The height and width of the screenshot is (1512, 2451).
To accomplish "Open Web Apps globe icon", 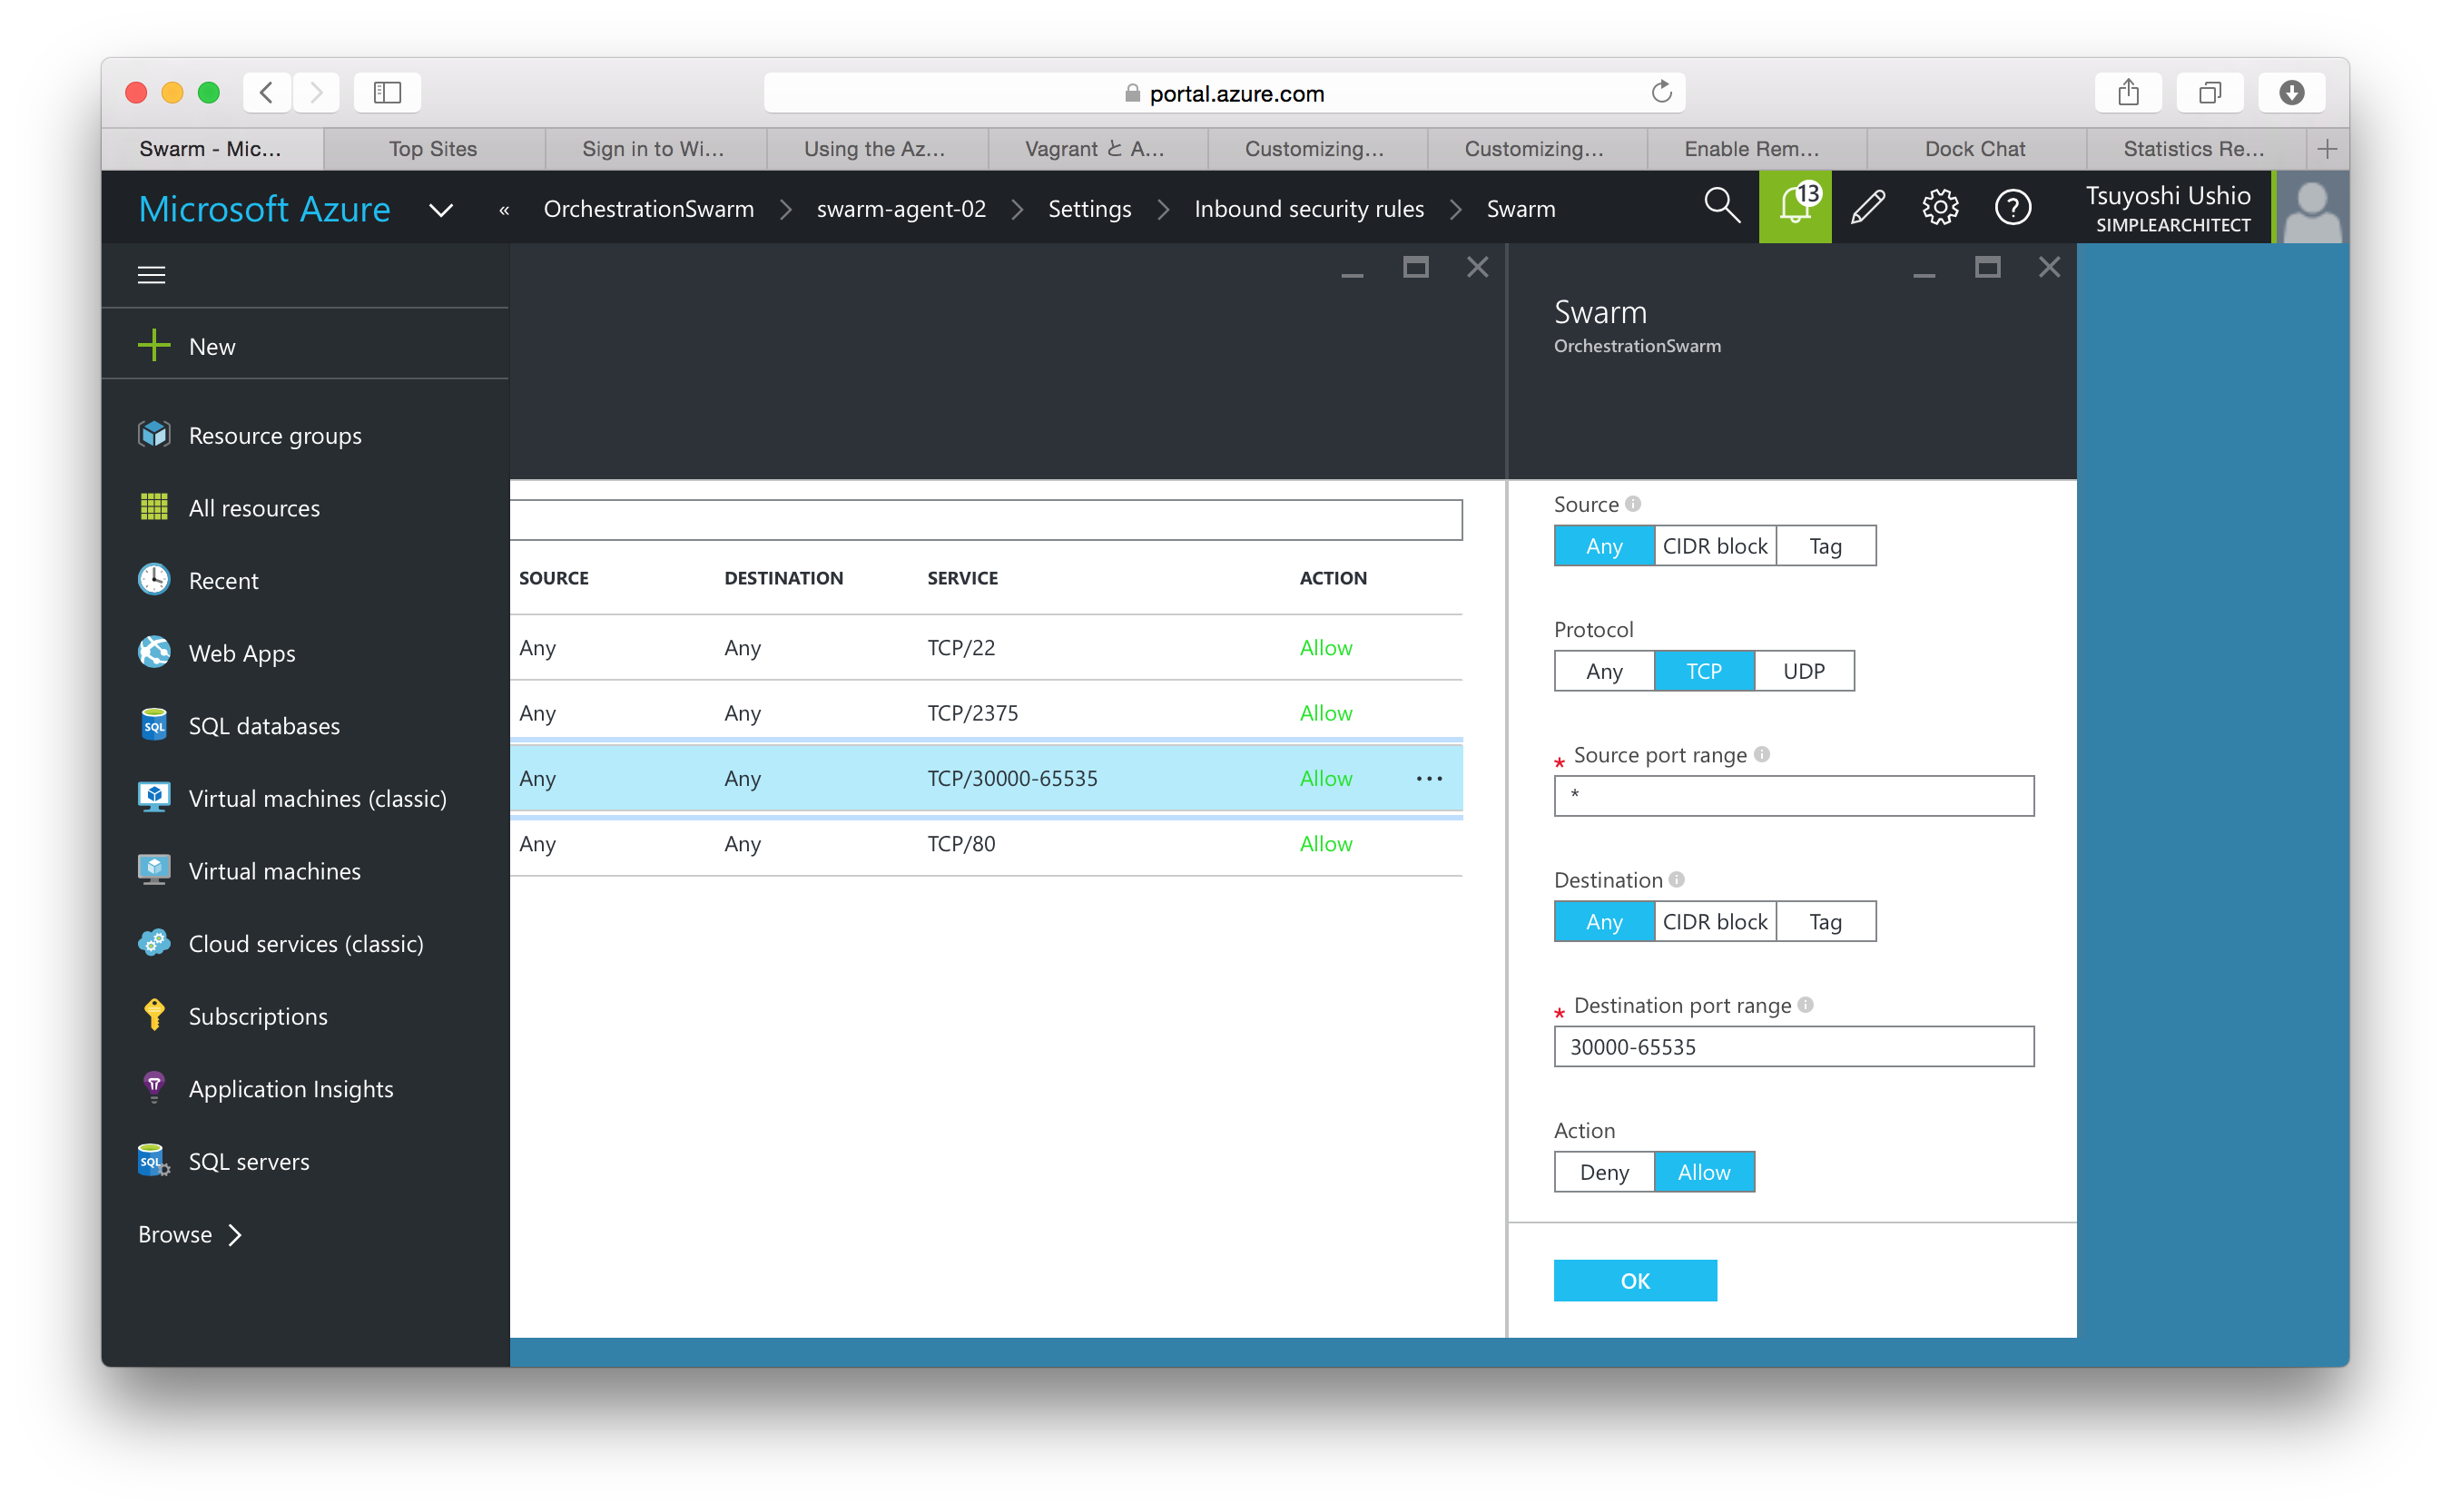I will 154,652.
